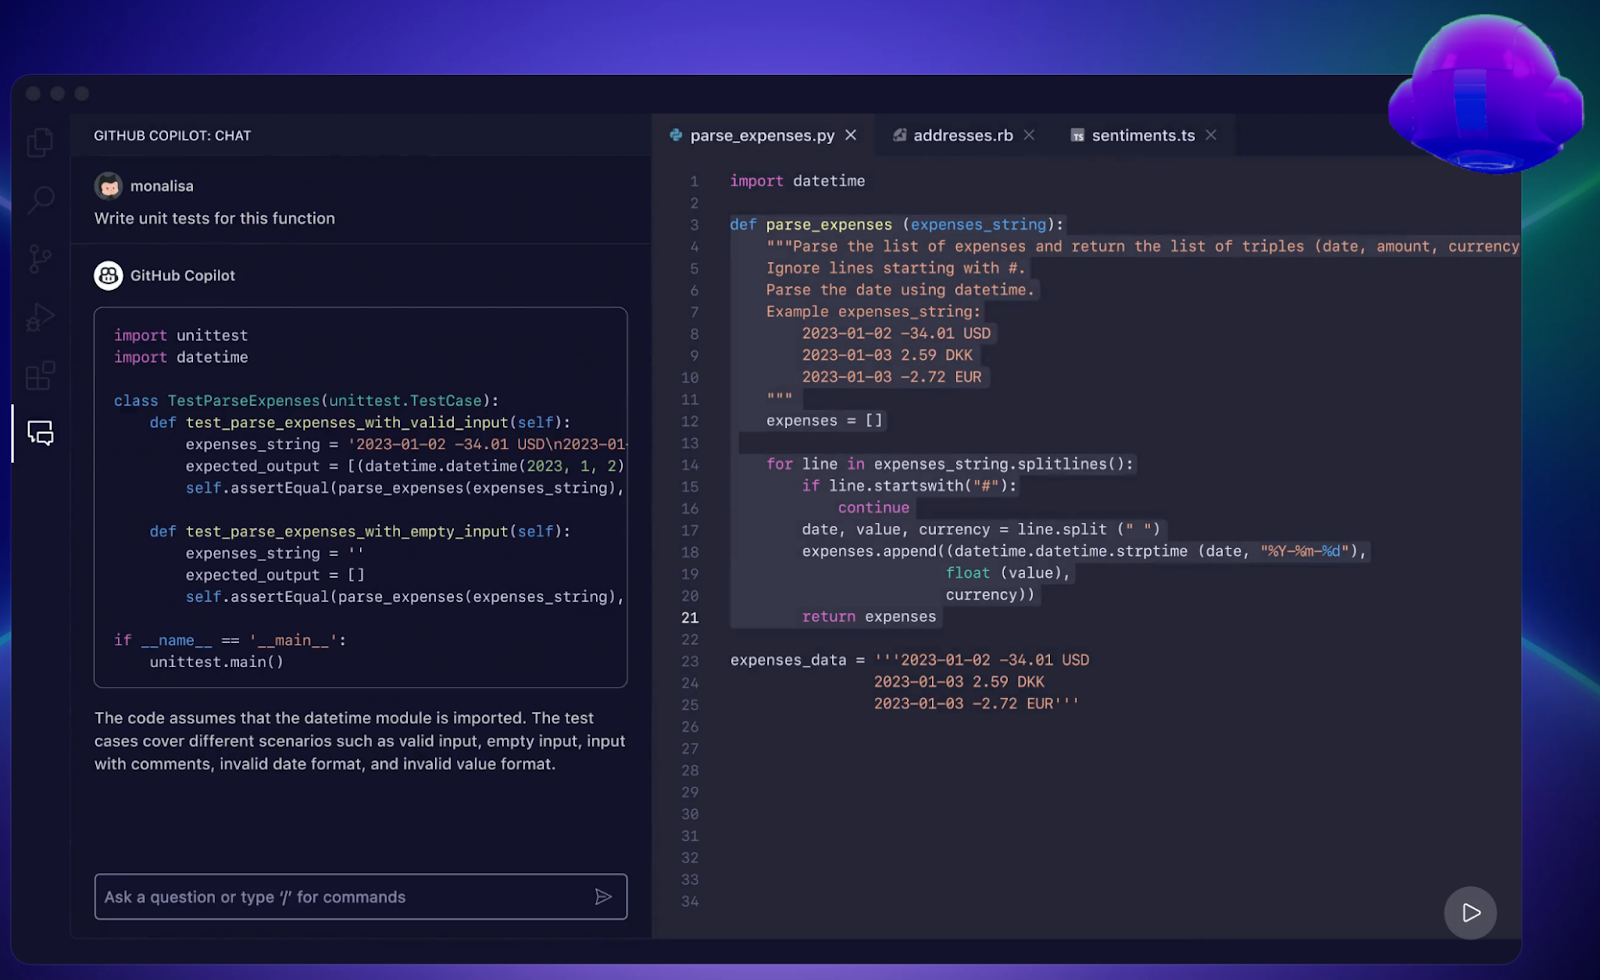Close the parse_expenses.py tab
Image resolution: width=1600 pixels, height=980 pixels.
[851, 135]
